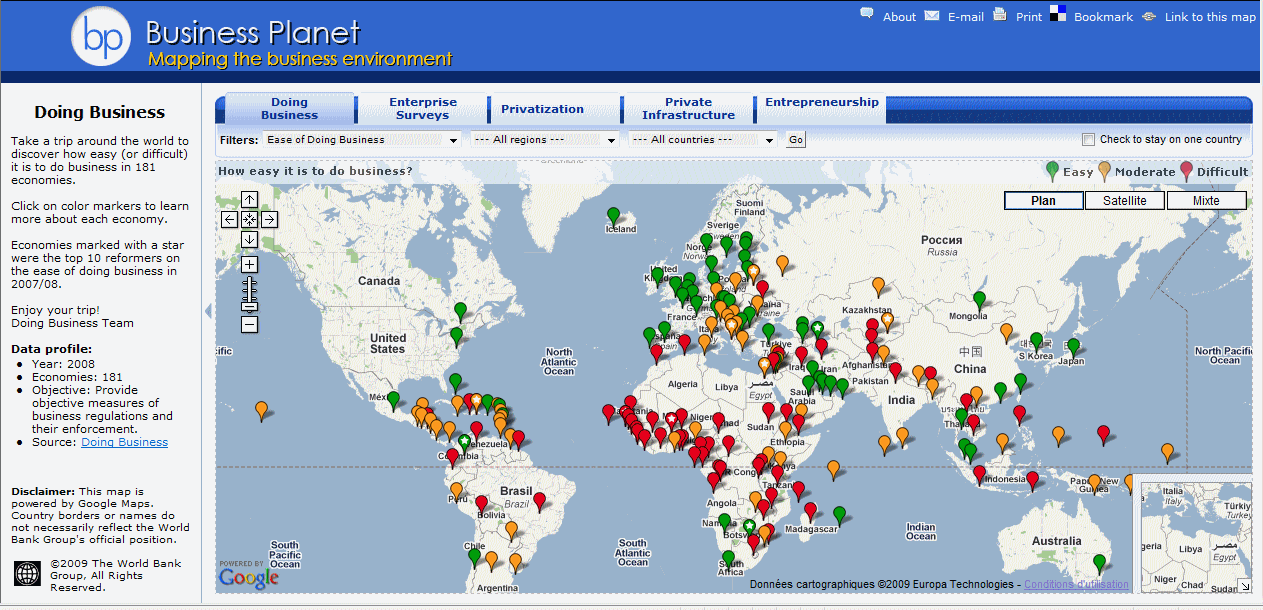Open the All countries dropdown
Screen dimensions: 1263x610
(702, 140)
